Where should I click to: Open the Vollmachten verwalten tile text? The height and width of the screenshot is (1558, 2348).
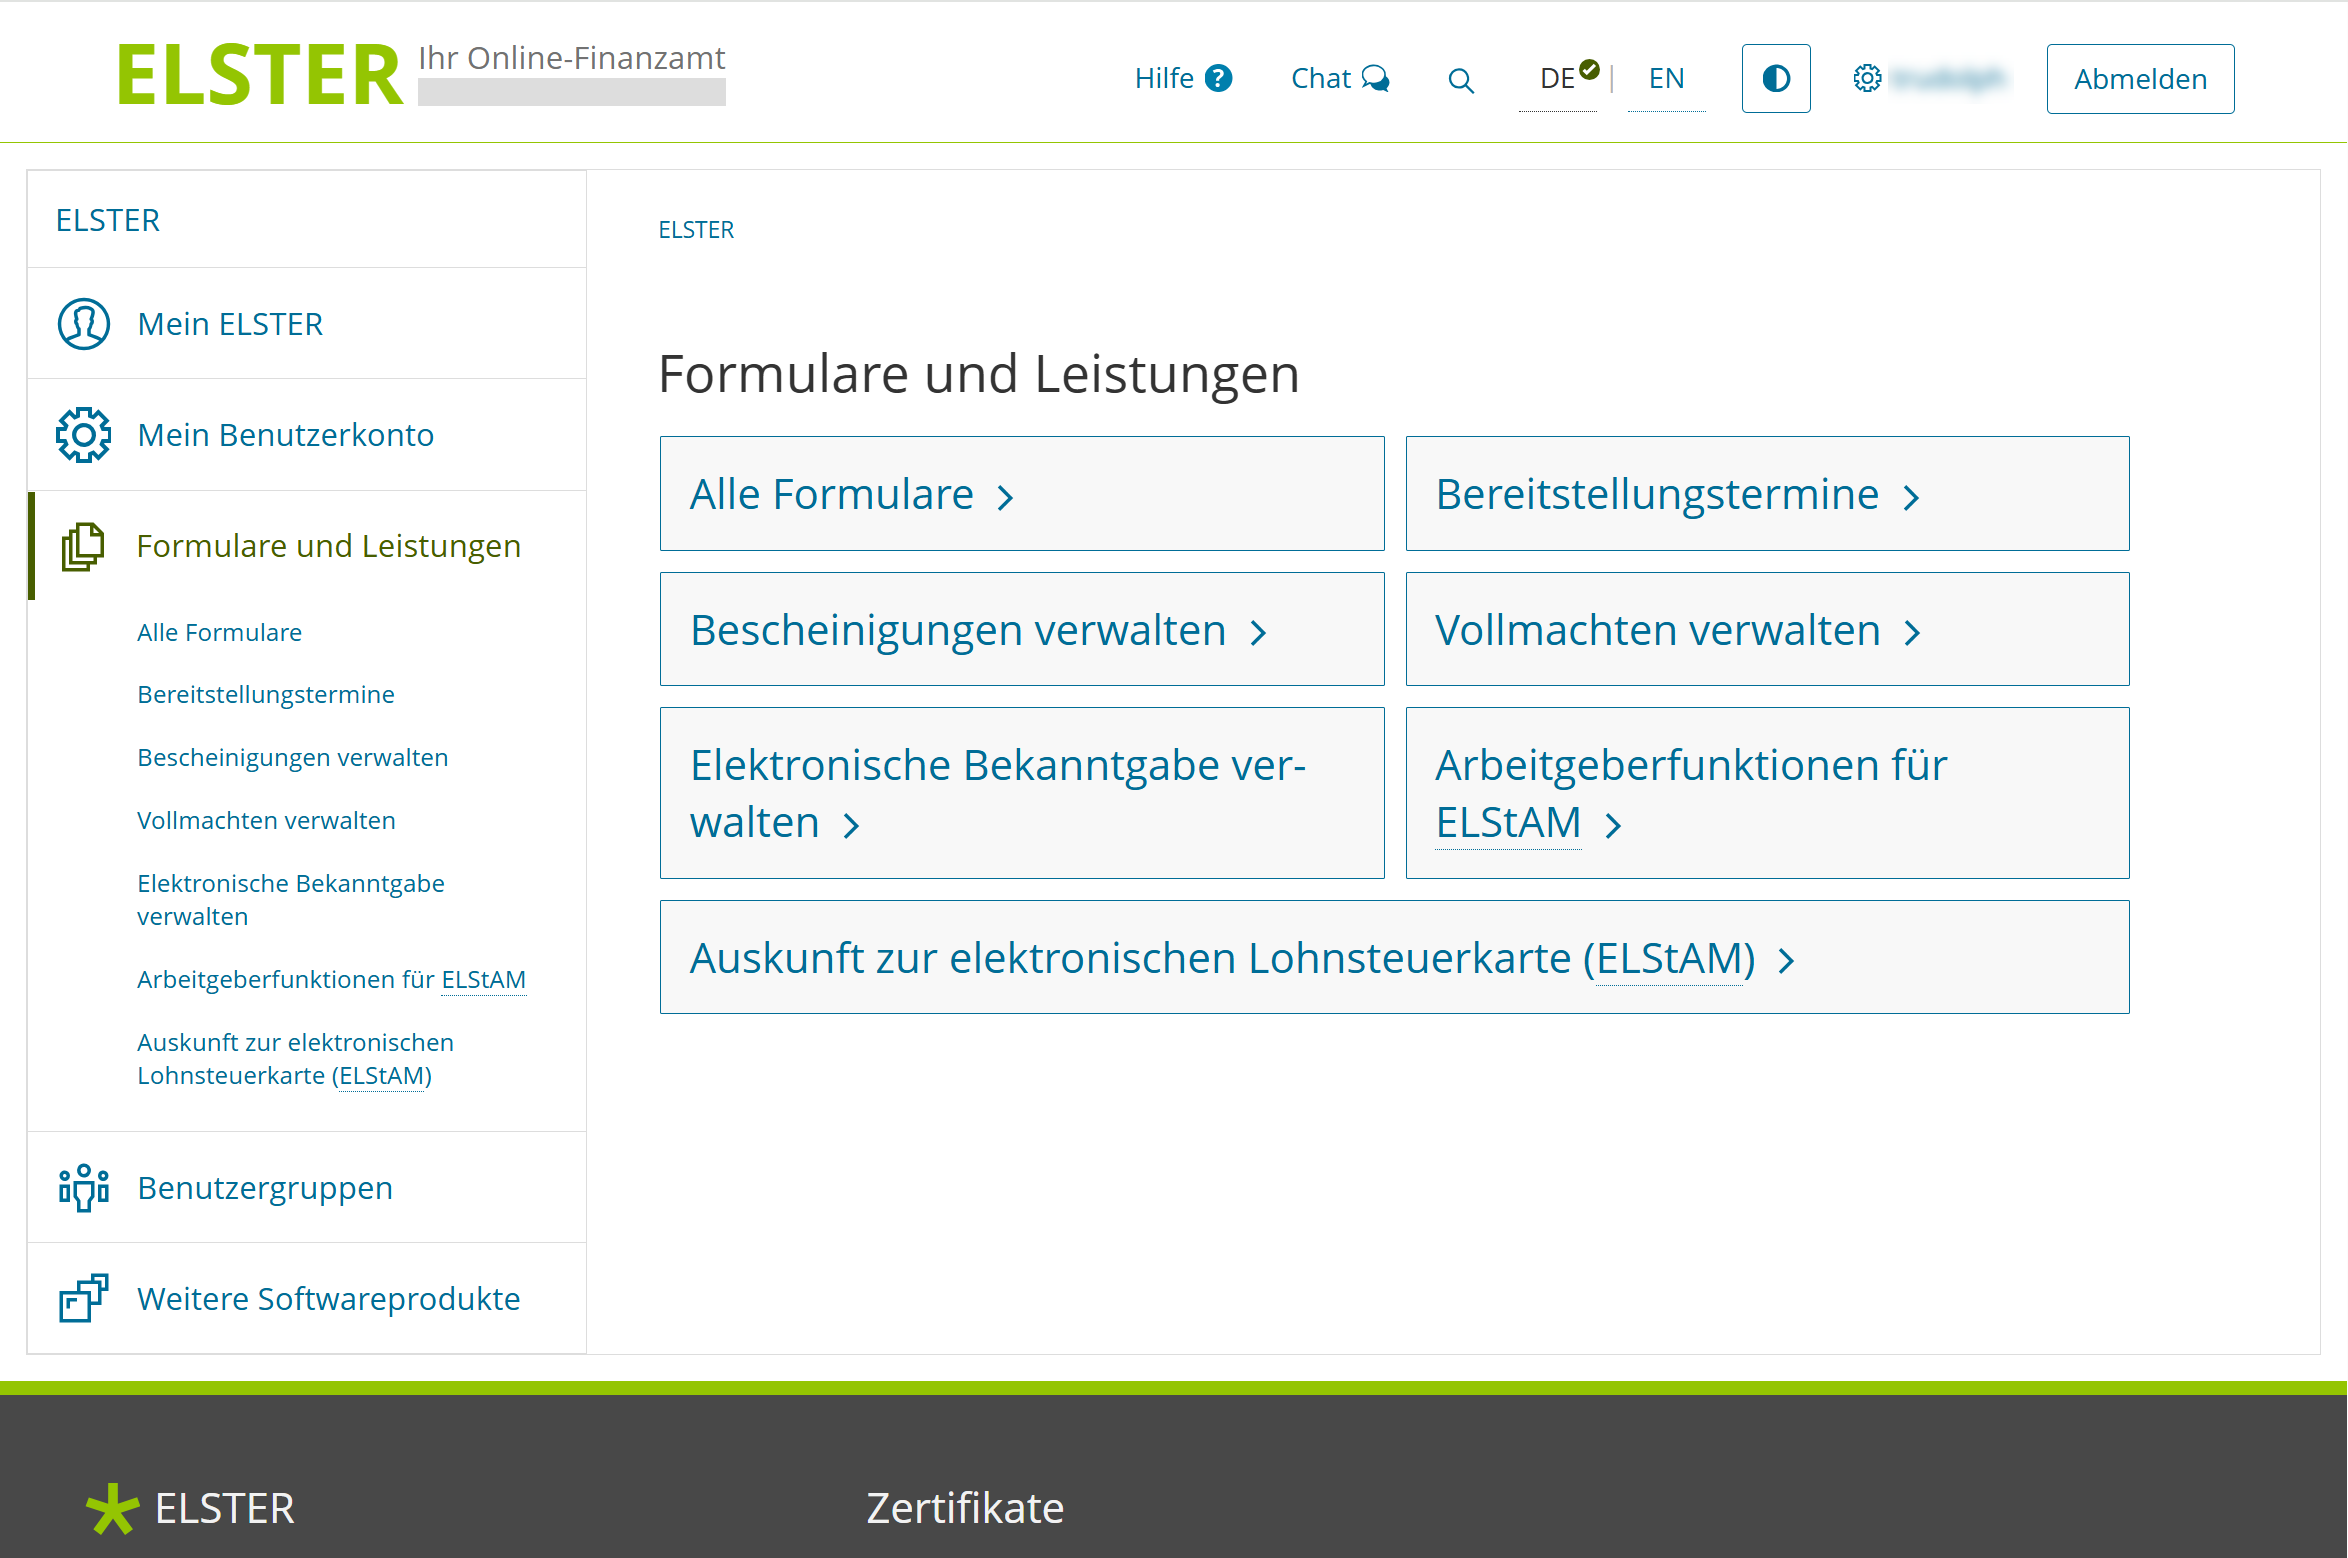pos(1658,630)
